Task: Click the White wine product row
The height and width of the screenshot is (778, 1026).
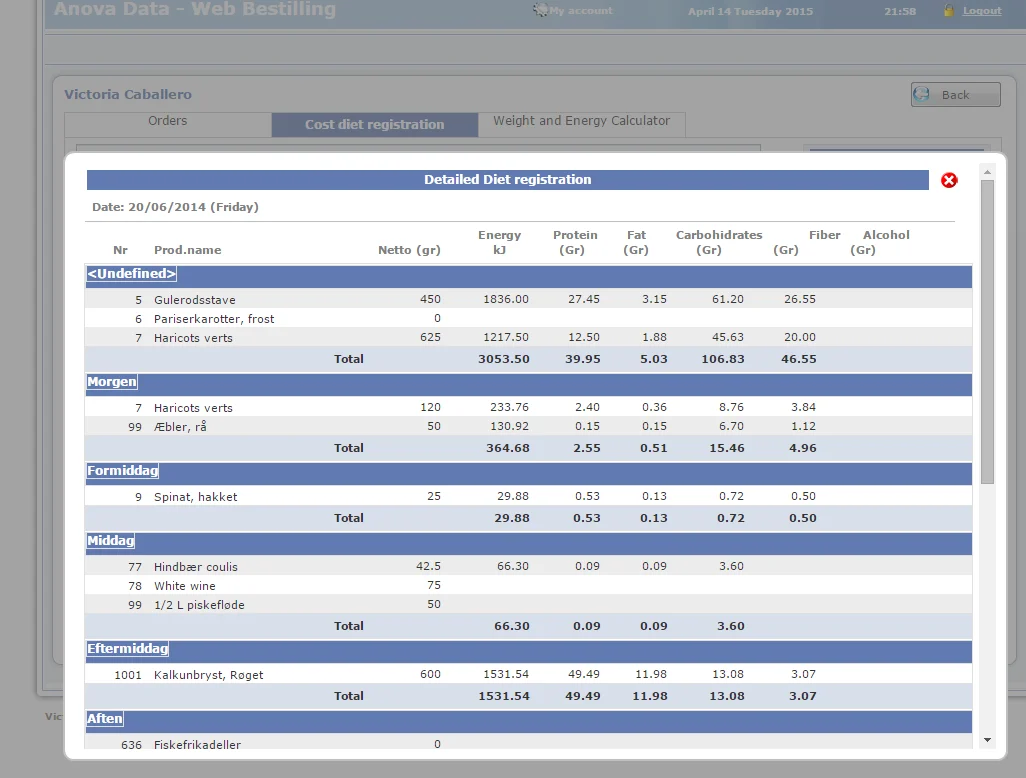Action: point(184,586)
